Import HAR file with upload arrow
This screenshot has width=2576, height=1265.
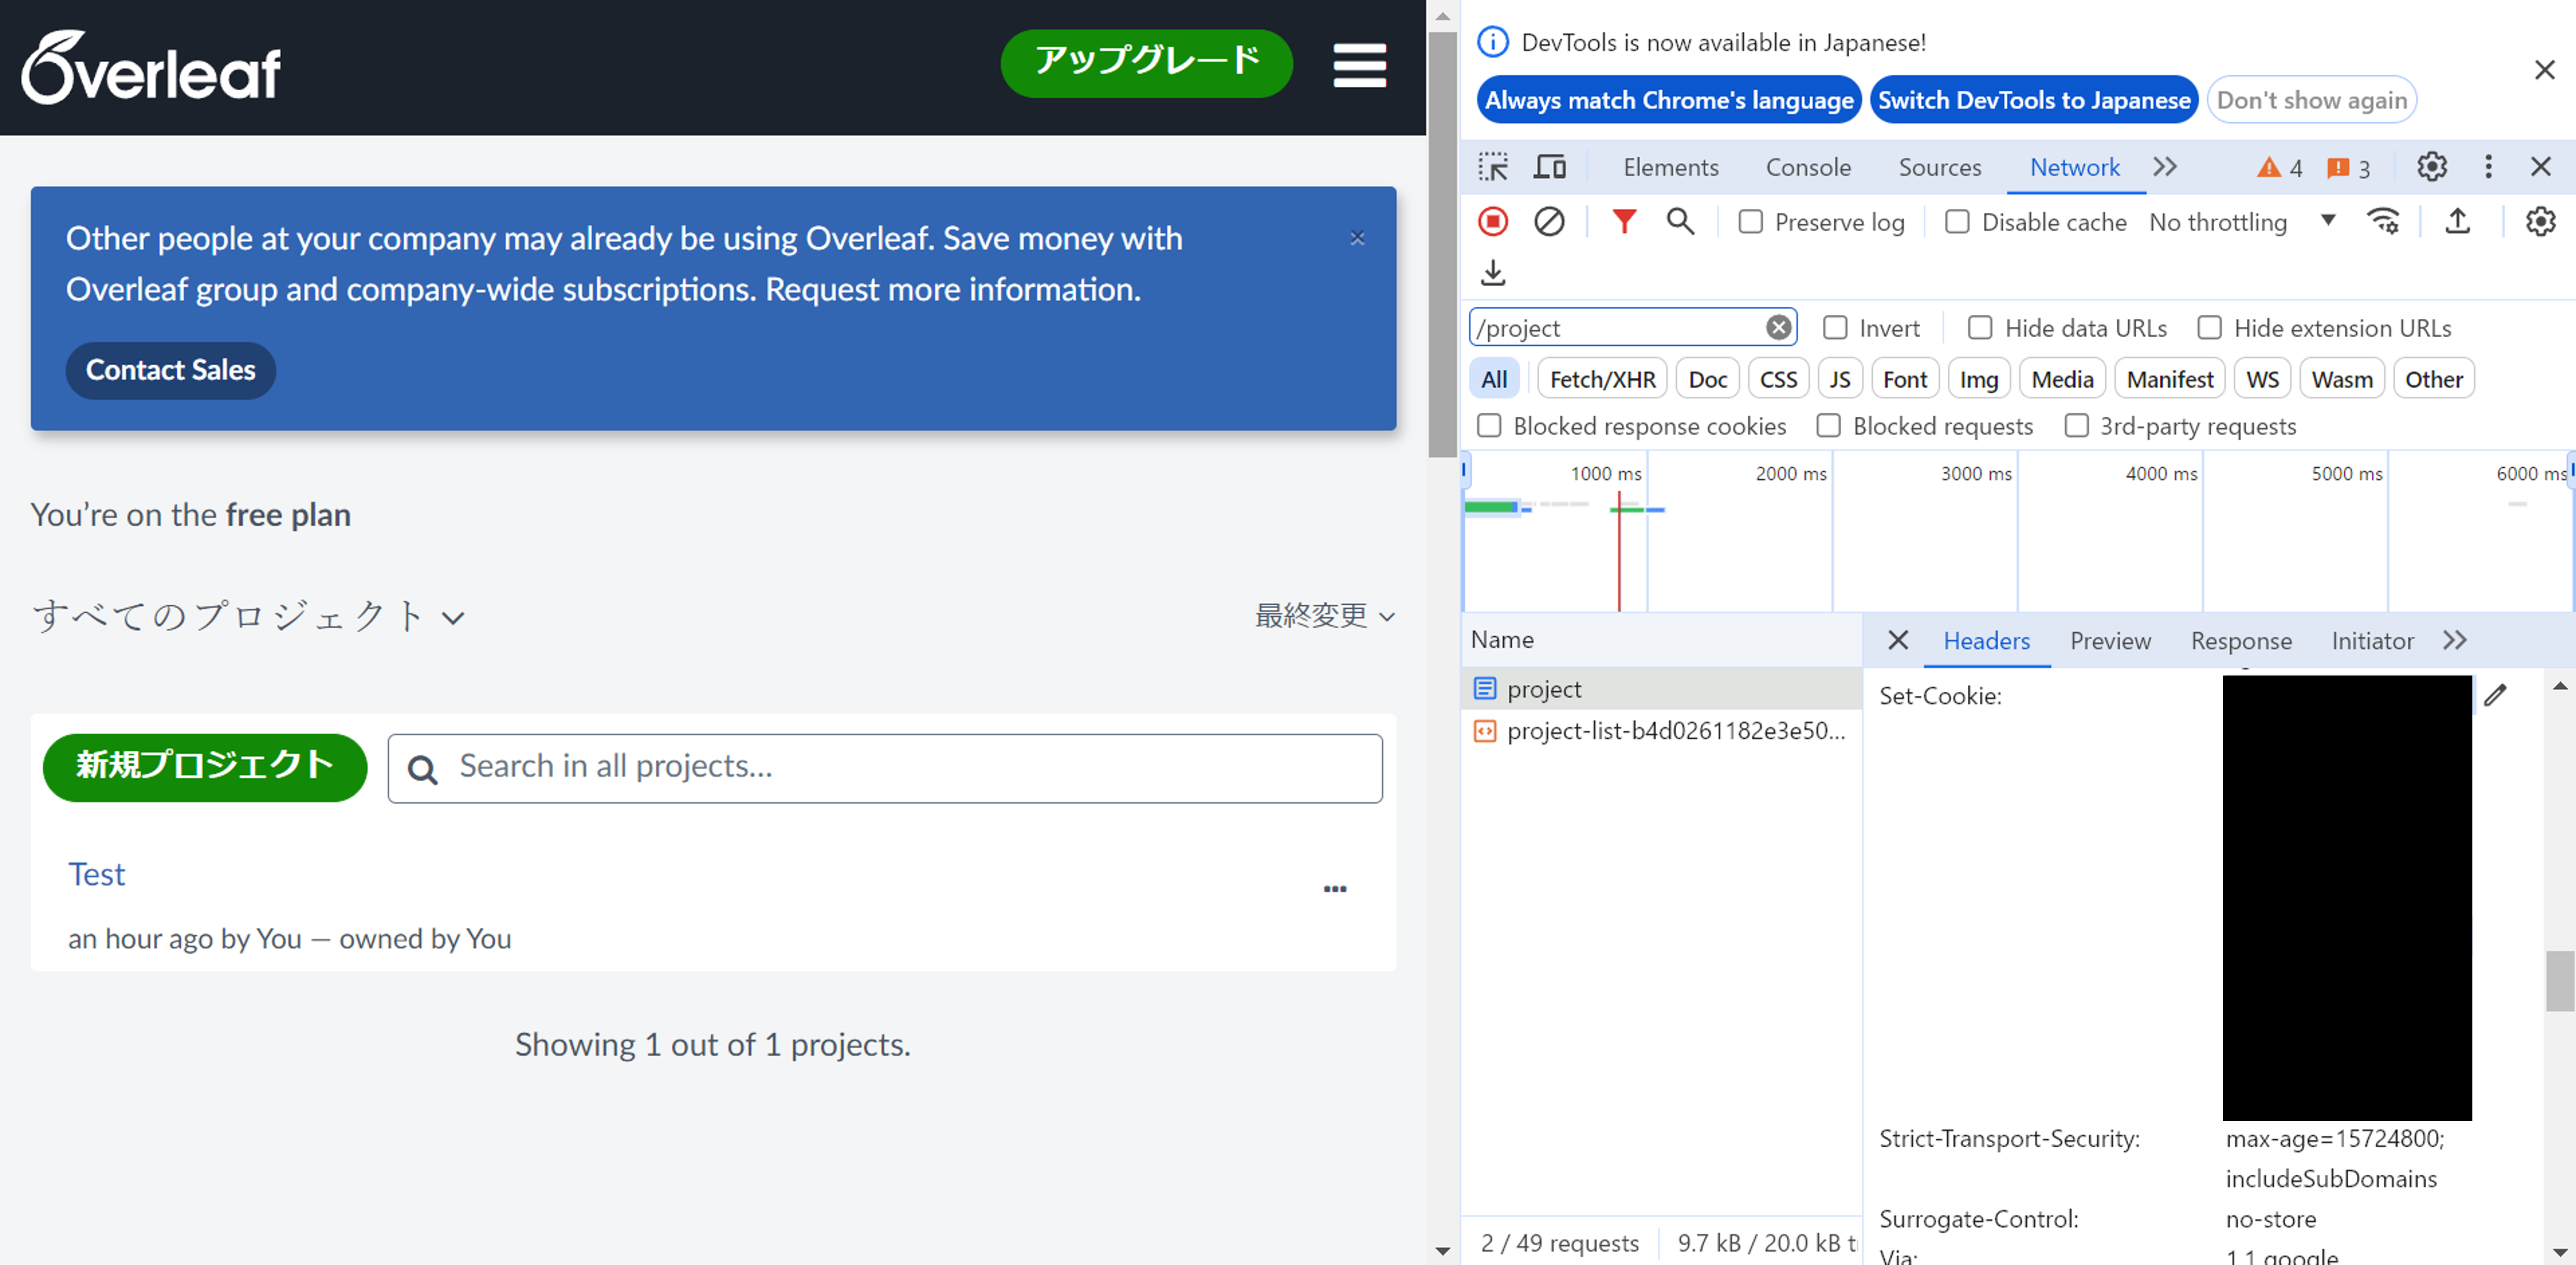tap(2457, 221)
